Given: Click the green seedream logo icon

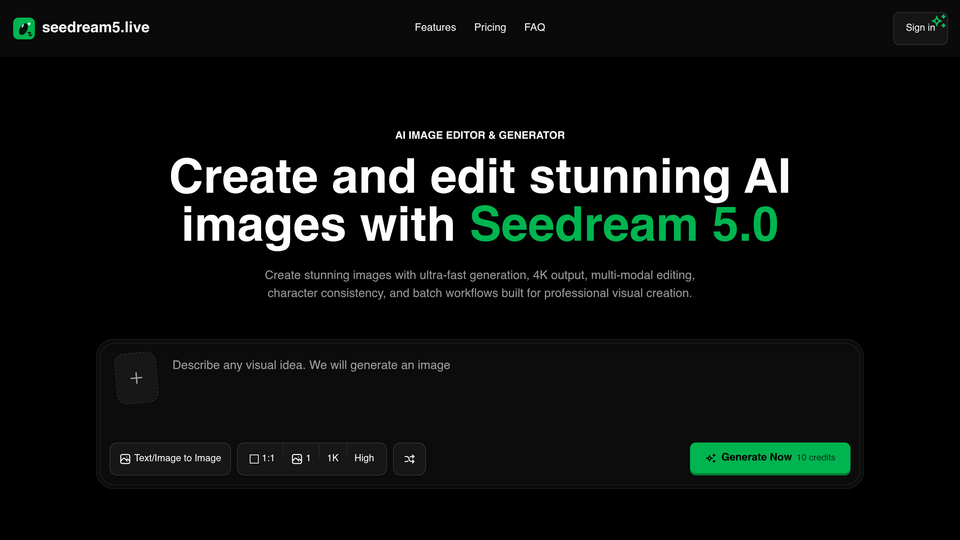Looking at the screenshot, I should point(24,28).
